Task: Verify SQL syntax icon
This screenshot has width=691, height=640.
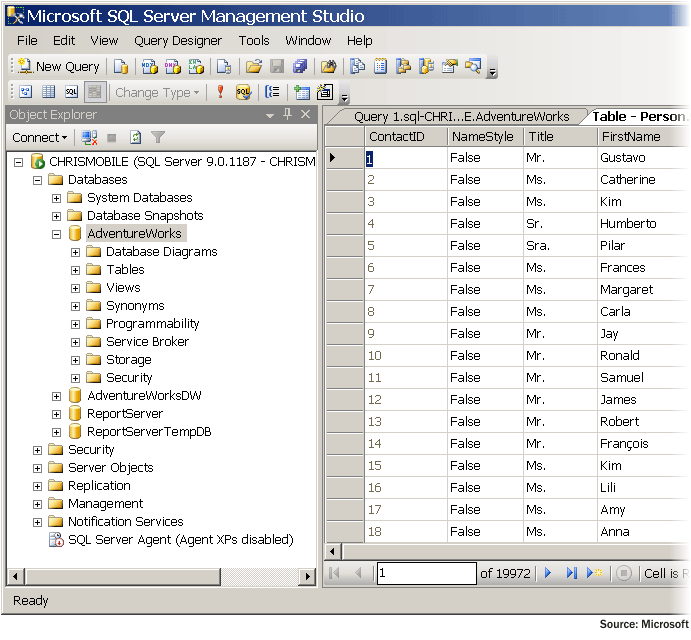Action: pyautogui.click(x=243, y=92)
